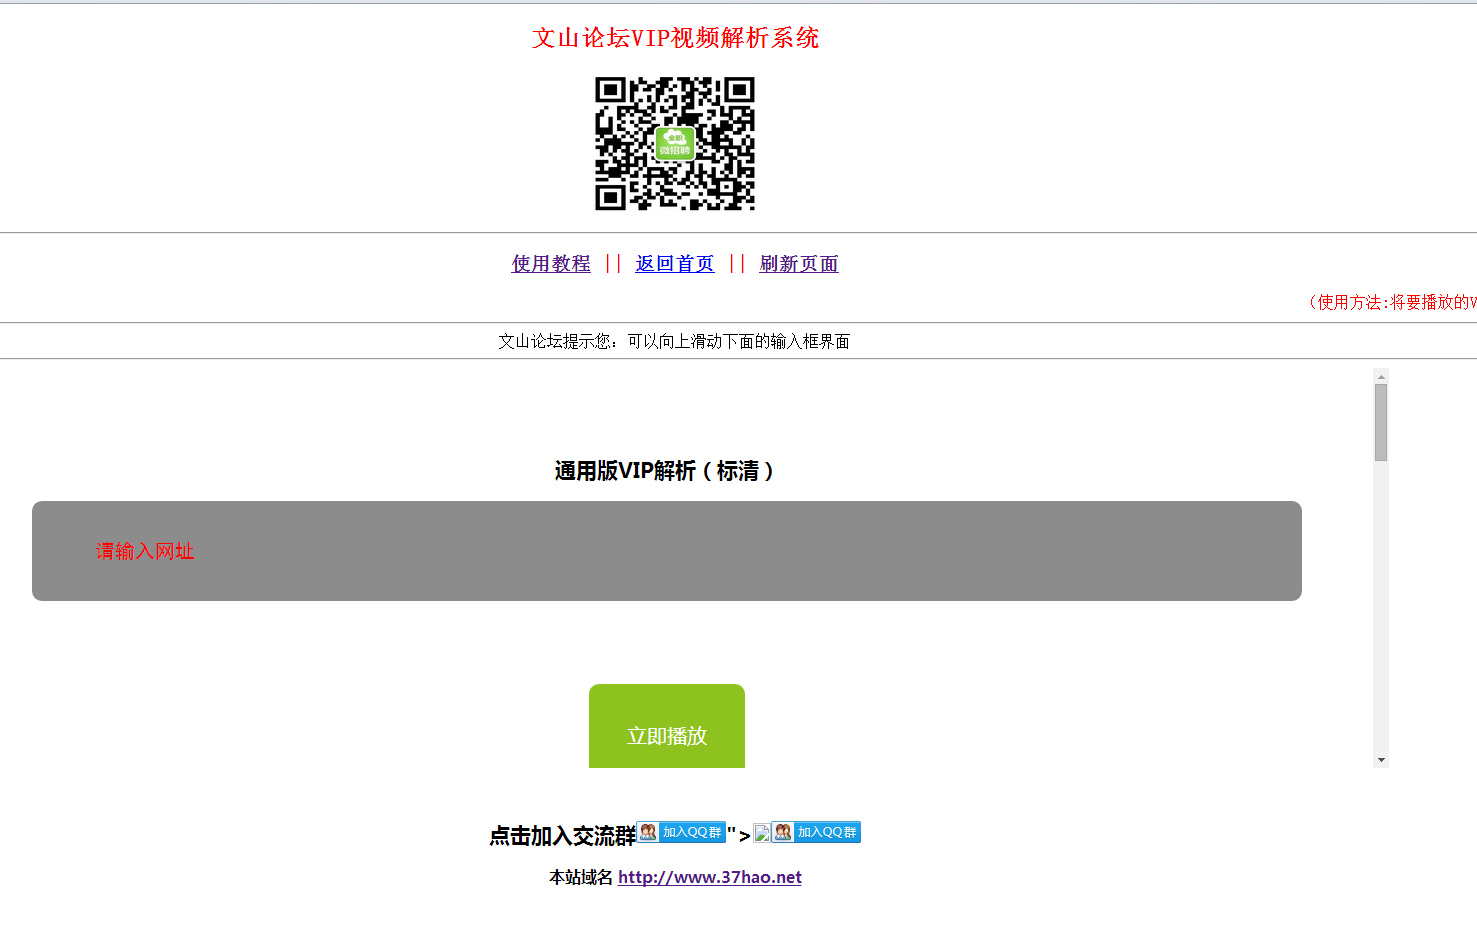The width and height of the screenshot is (1477, 951).
Task: Click the 本站域名 label text
Action: click(581, 877)
